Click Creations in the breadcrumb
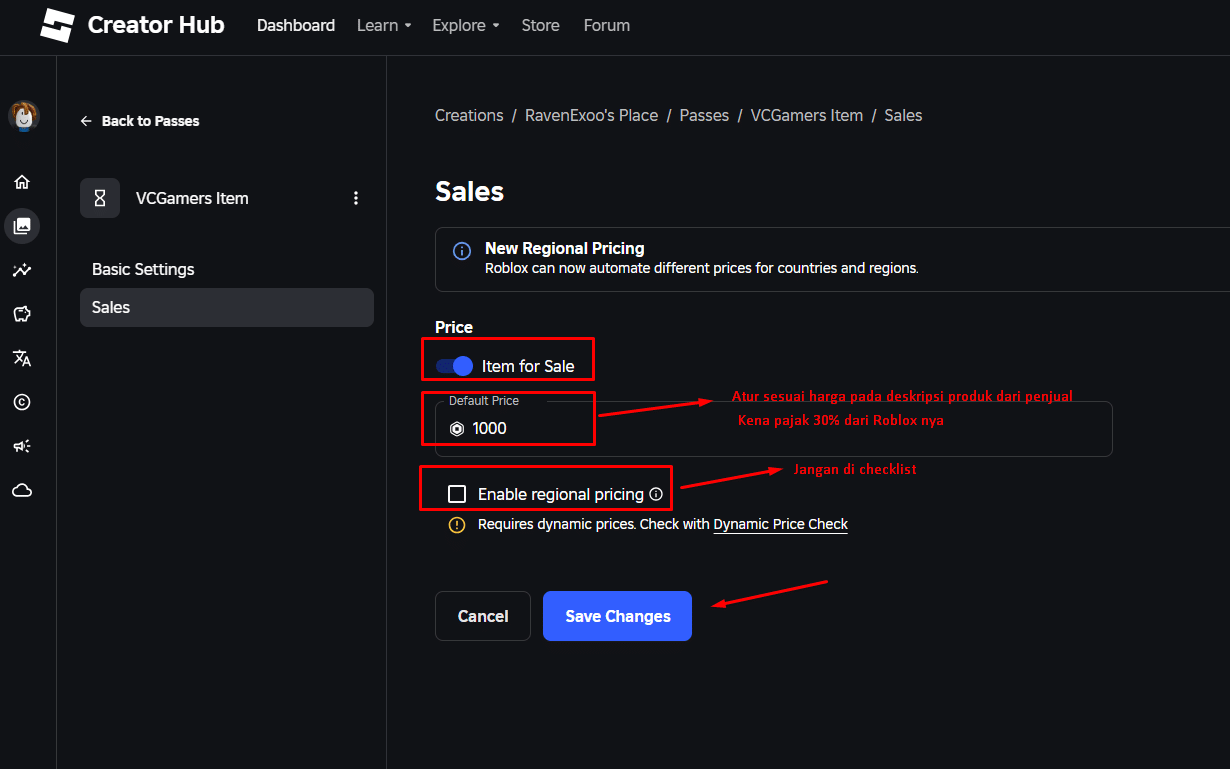Viewport: 1230px width, 769px height. click(x=469, y=115)
